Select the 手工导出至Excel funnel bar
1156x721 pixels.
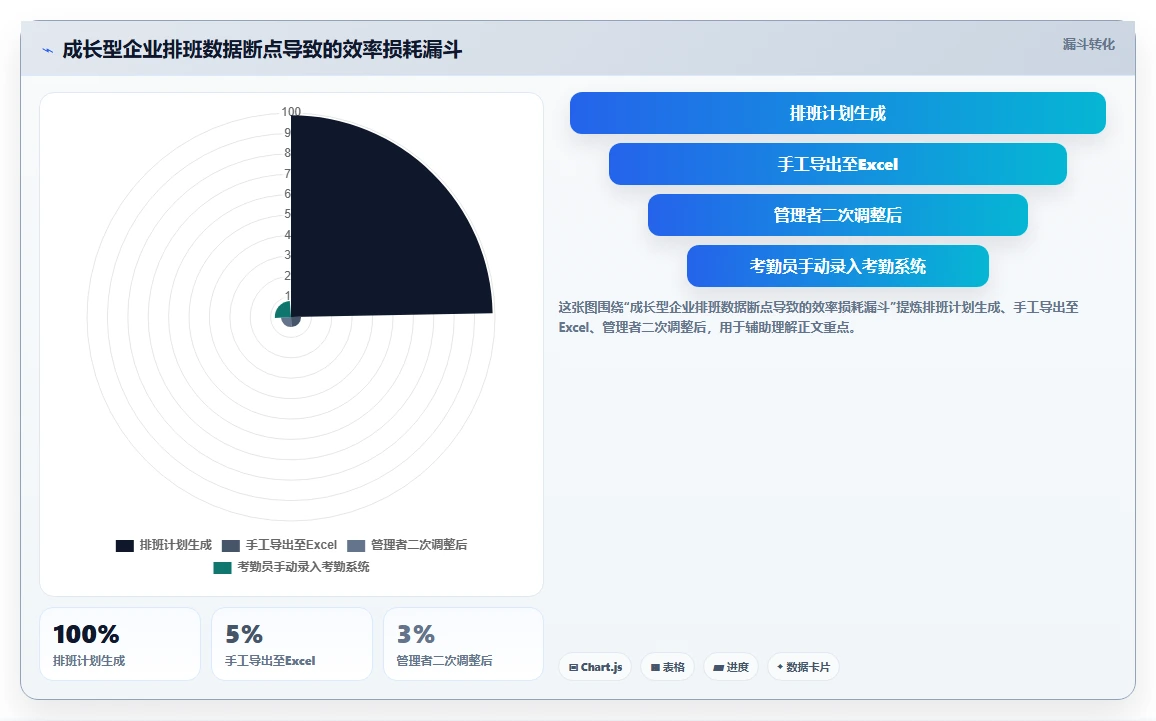coord(838,164)
